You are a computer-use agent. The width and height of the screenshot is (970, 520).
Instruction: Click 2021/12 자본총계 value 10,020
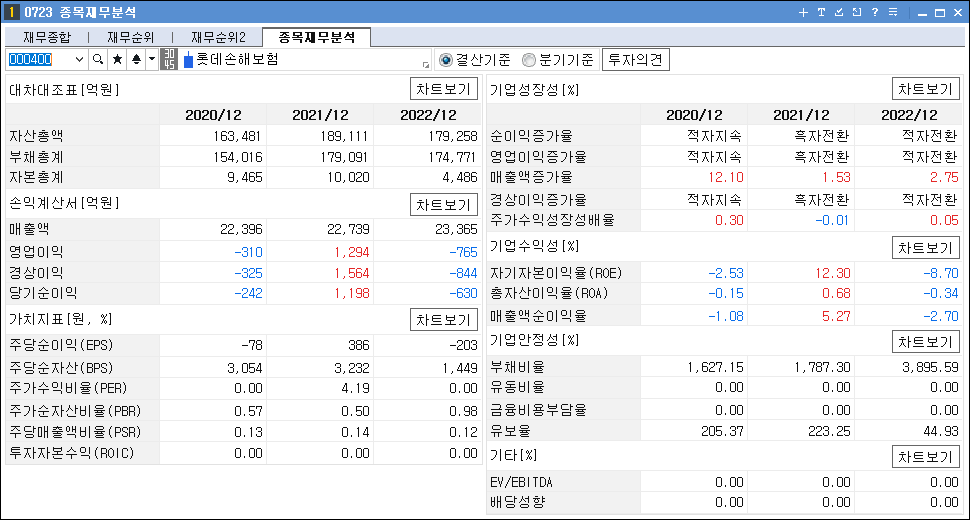[x=348, y=177]
